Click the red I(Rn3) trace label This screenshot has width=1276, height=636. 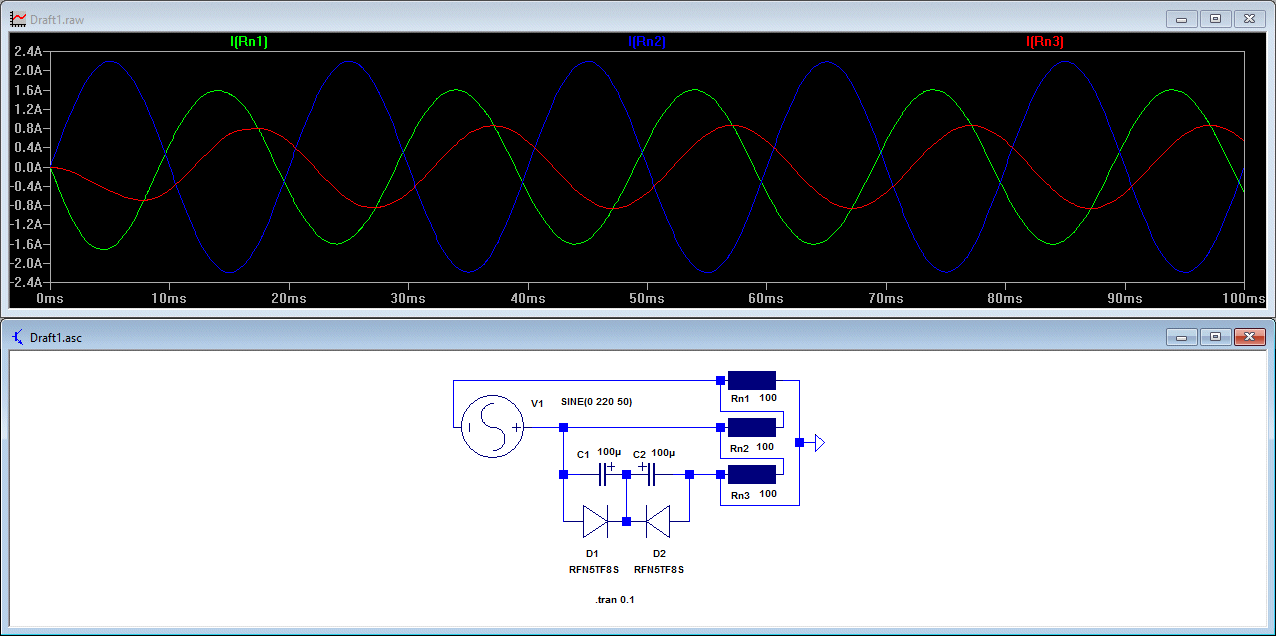coord(1045,42)
